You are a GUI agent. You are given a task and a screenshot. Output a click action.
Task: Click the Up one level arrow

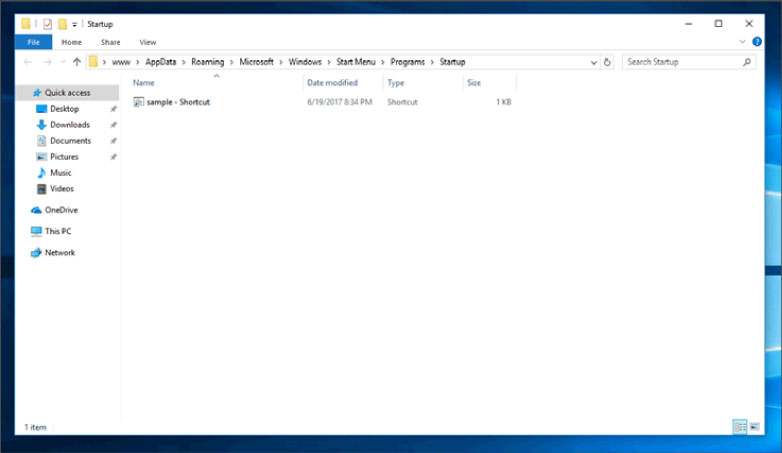click(x=77, y=62)
